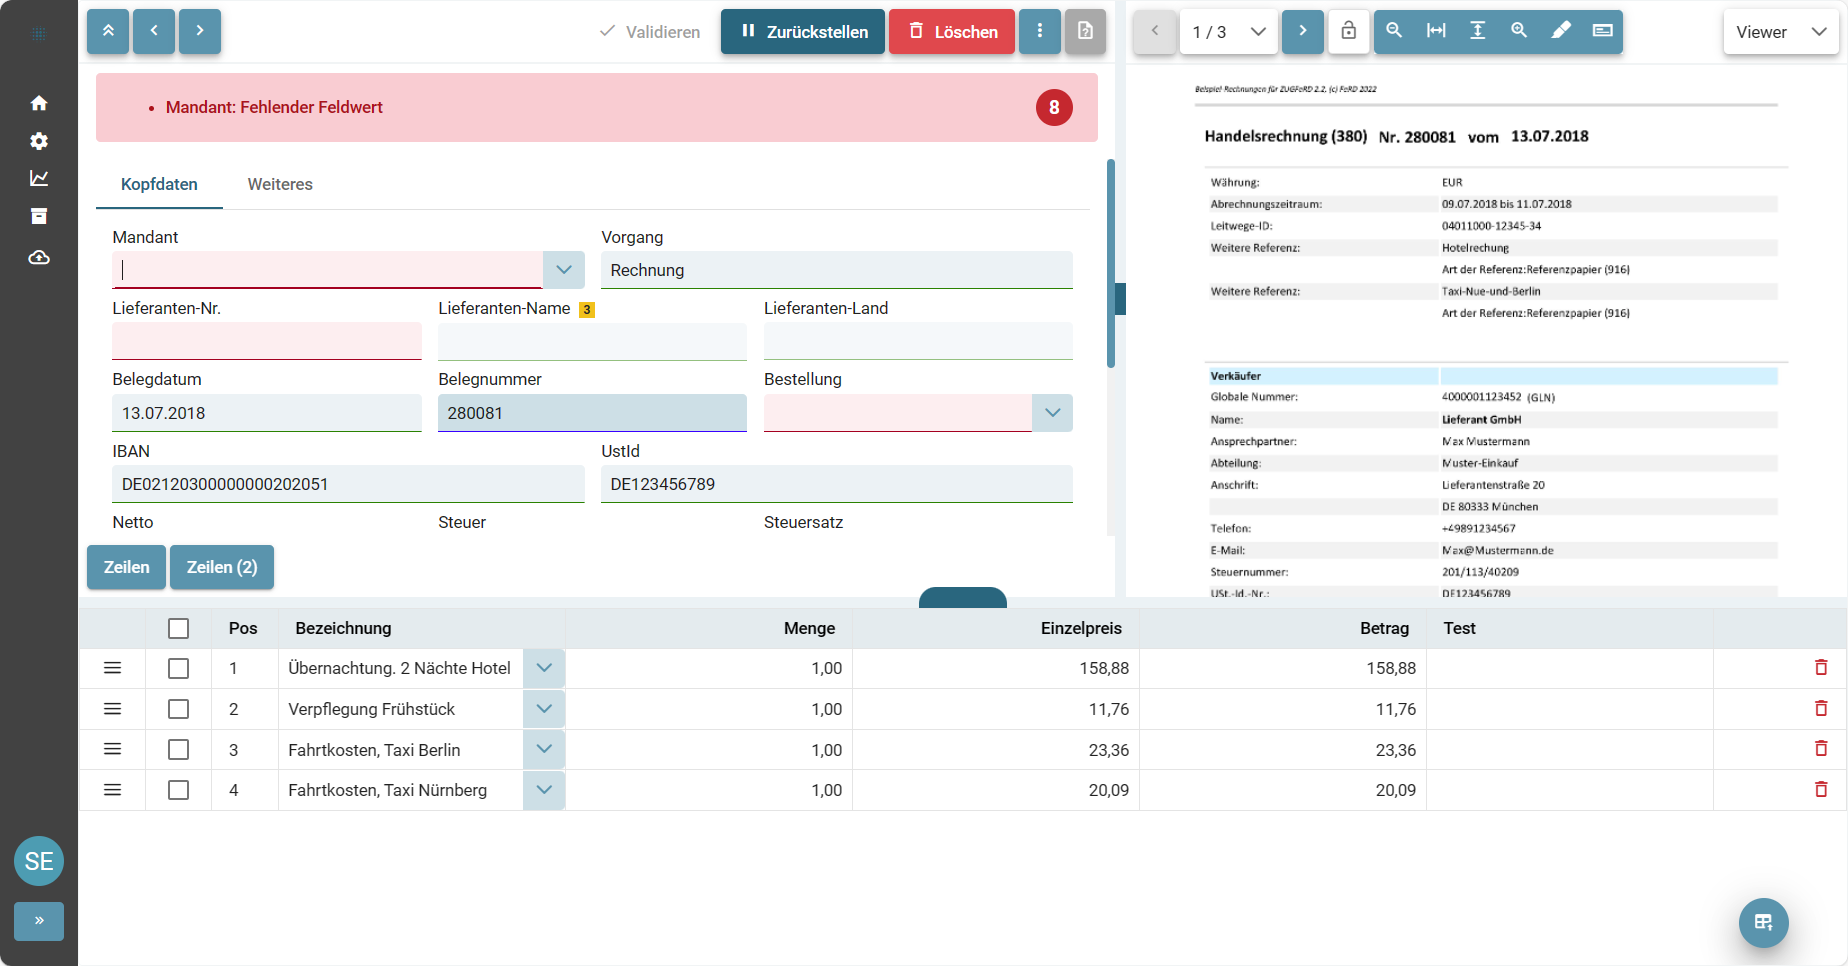1848x966 pixels.
Task: Toggle the lock icon in viewer toolbar
Action: coord(1349,31)
